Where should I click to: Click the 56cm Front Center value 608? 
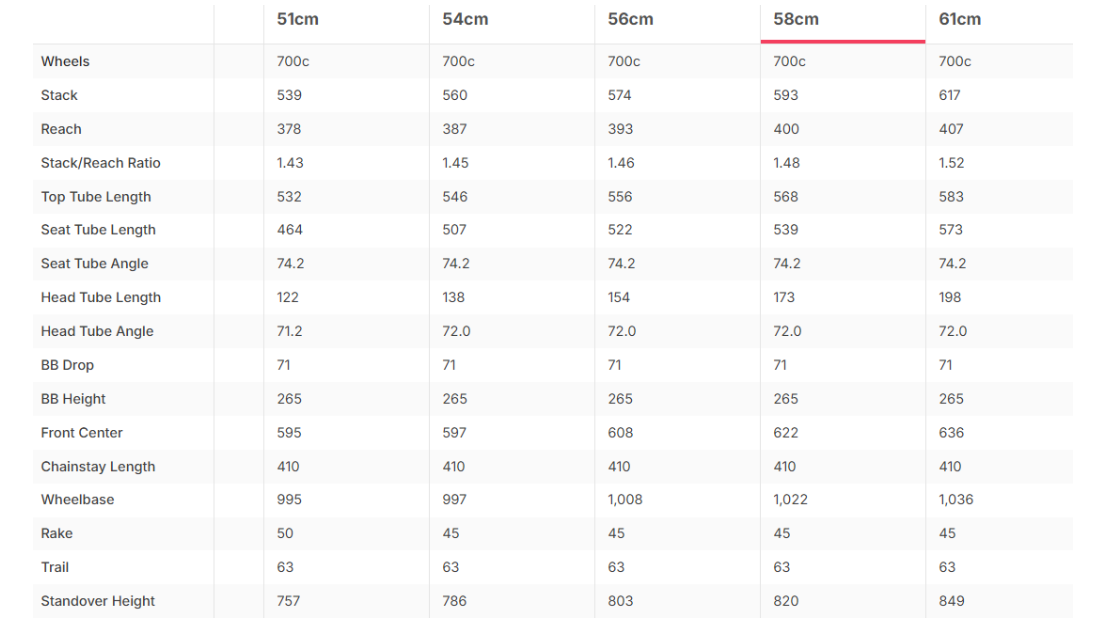(620, 433)
